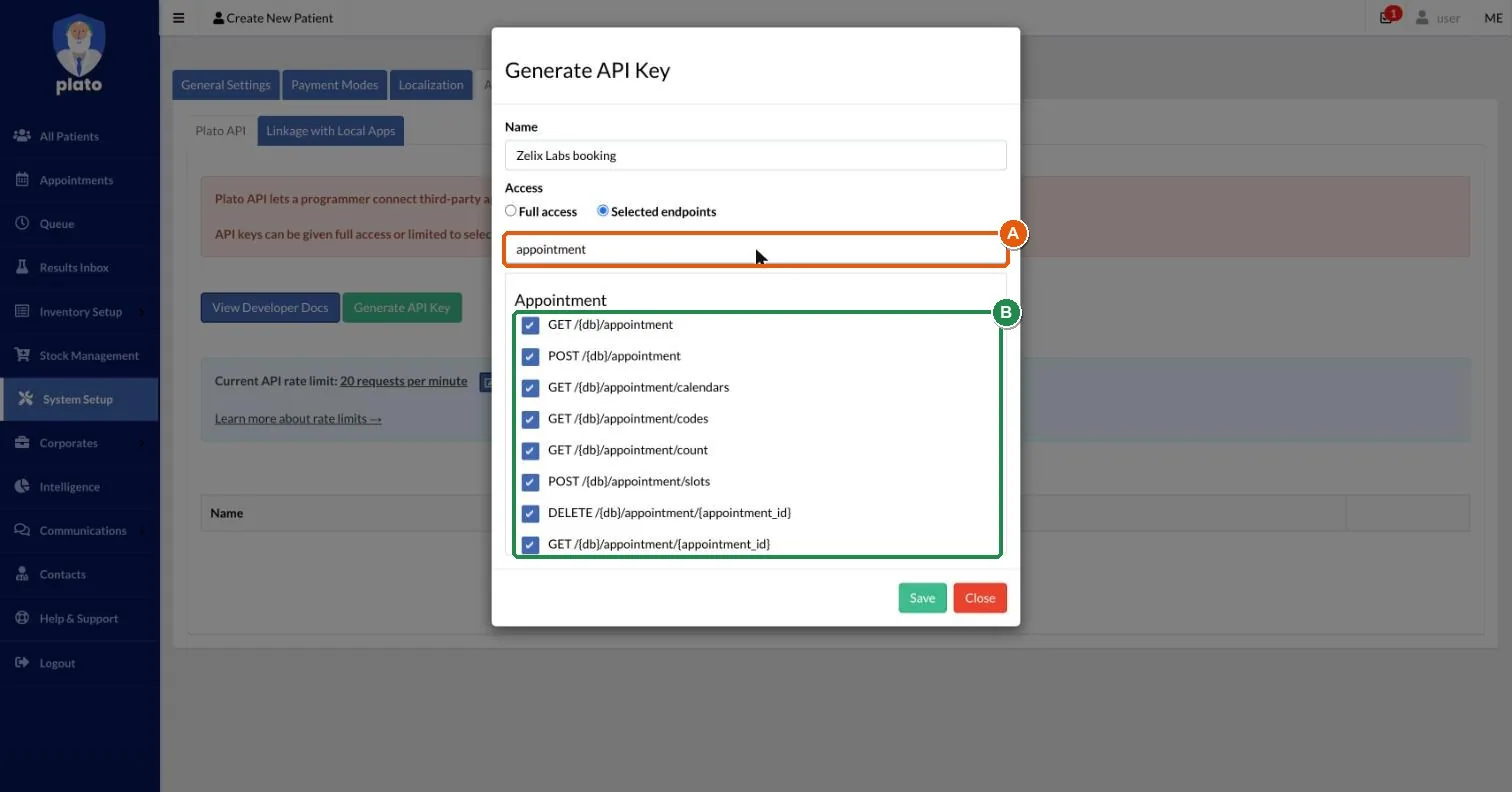Toggle GET /{db}/appointment/count checkbox
The height and width of the screenshot is (792, 1512).
530,451
